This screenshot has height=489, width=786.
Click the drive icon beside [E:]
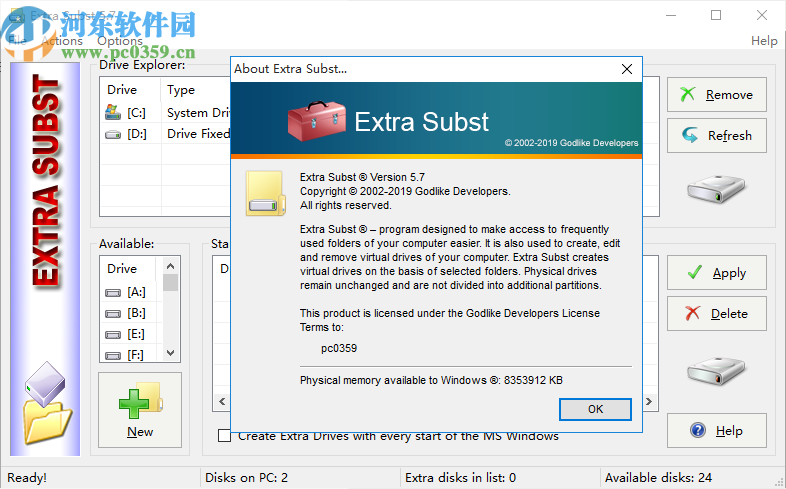point(113,335)
